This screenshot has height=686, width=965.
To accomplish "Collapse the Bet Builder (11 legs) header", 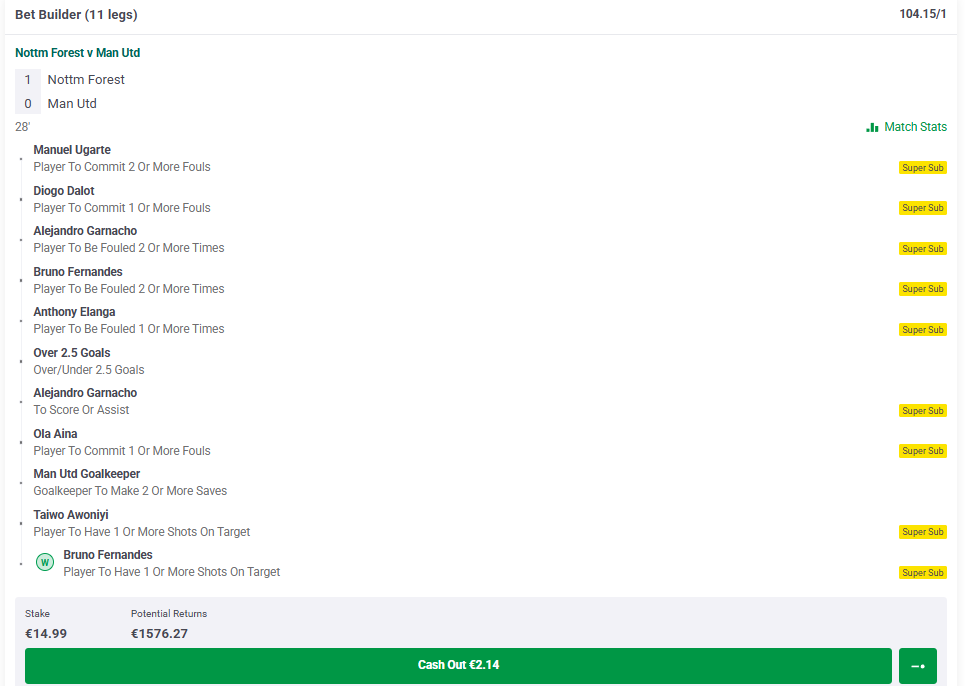I will 77,15.
